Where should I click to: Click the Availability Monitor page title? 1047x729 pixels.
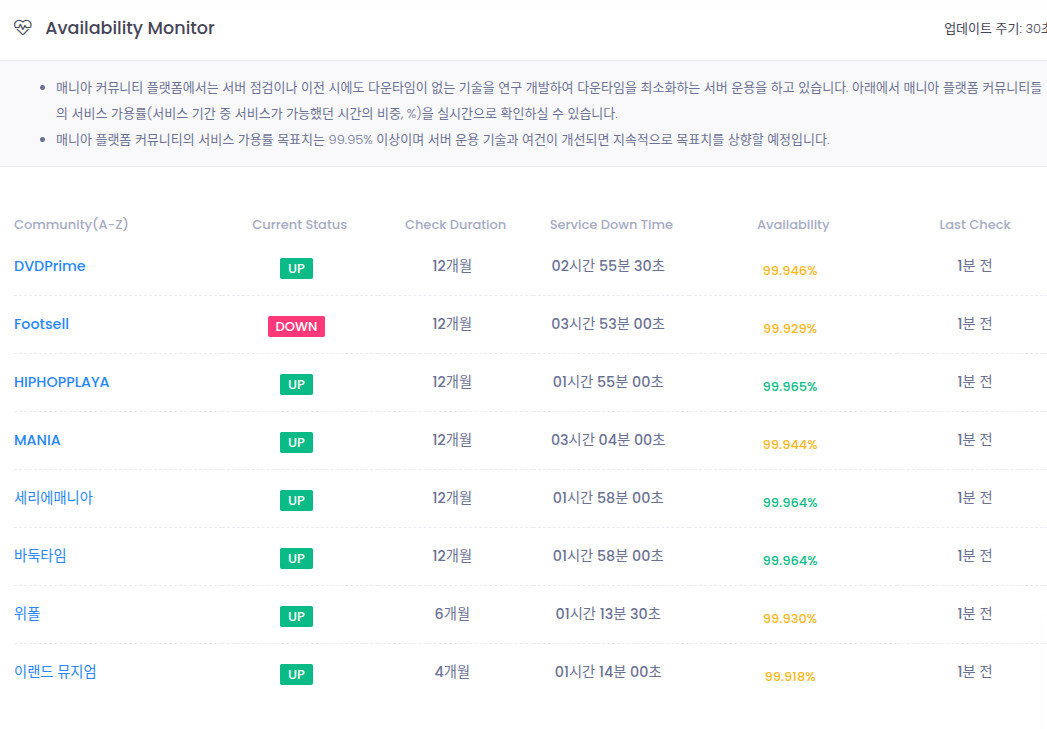tap(130, 28)
